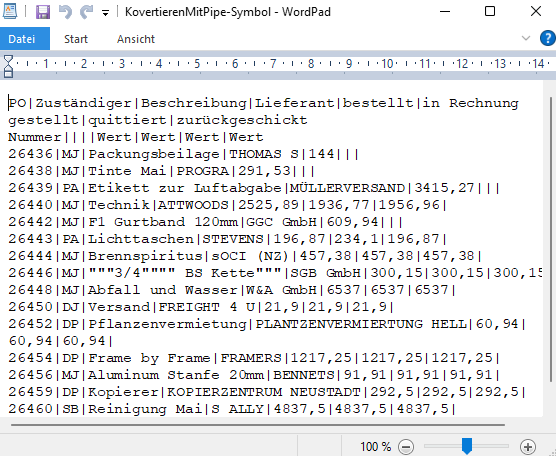This screenshot has height=456, width=556.
Task: Zoom out with the minus button
Action: coord(406,447)
